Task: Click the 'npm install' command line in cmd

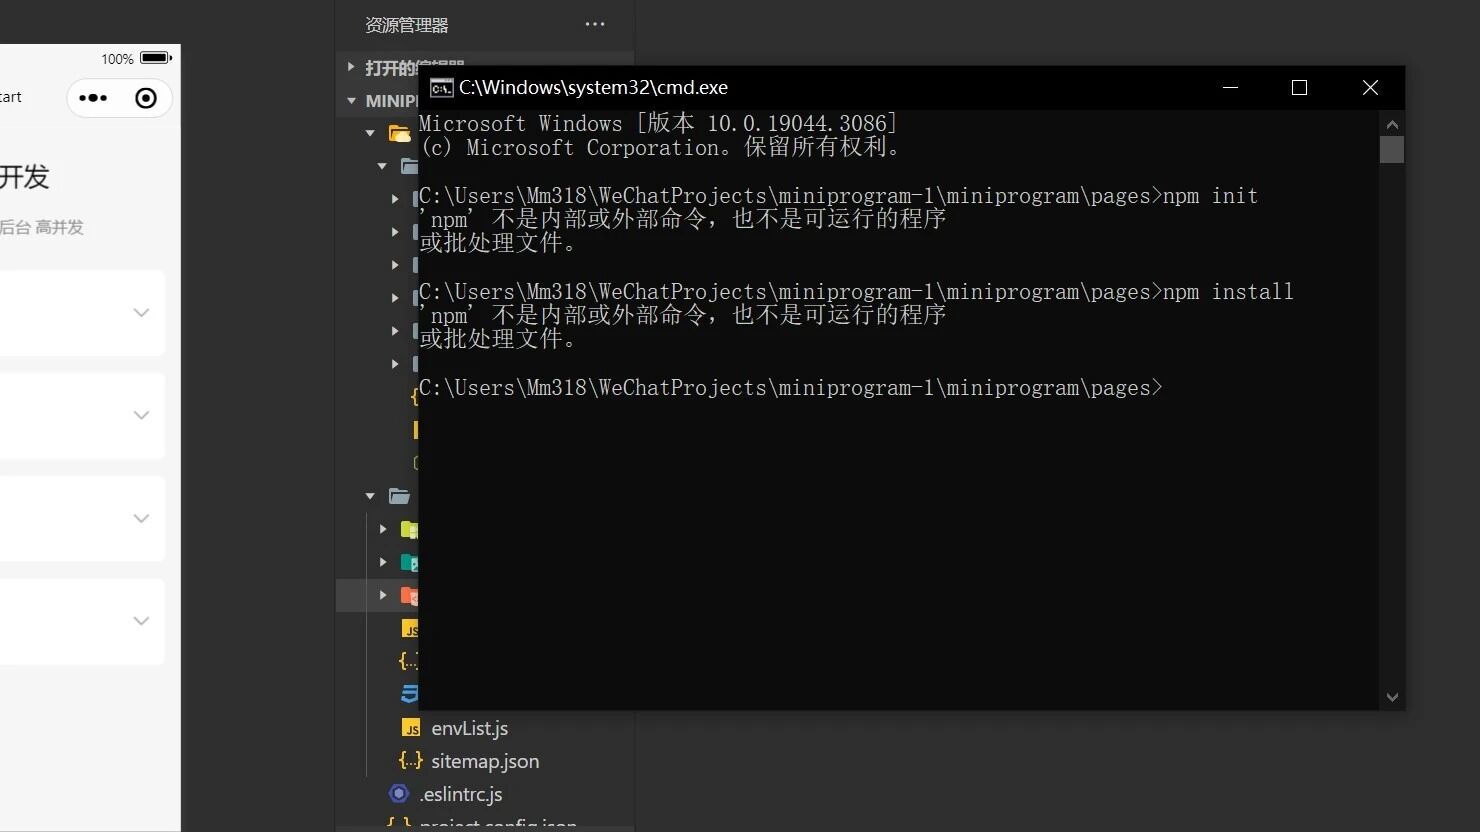Action: tap(856, 292)
